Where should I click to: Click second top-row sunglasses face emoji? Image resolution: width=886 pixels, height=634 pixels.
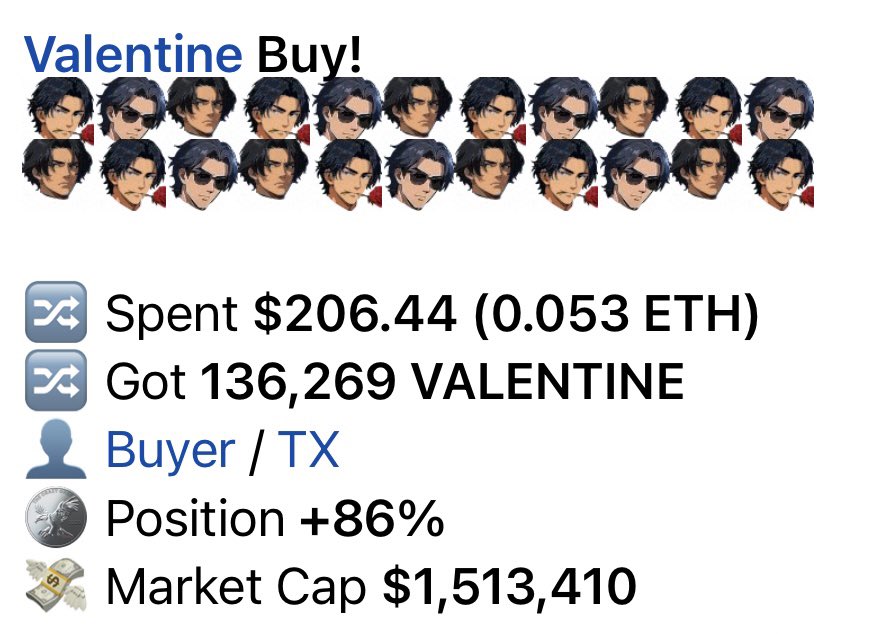pos(349,108)
